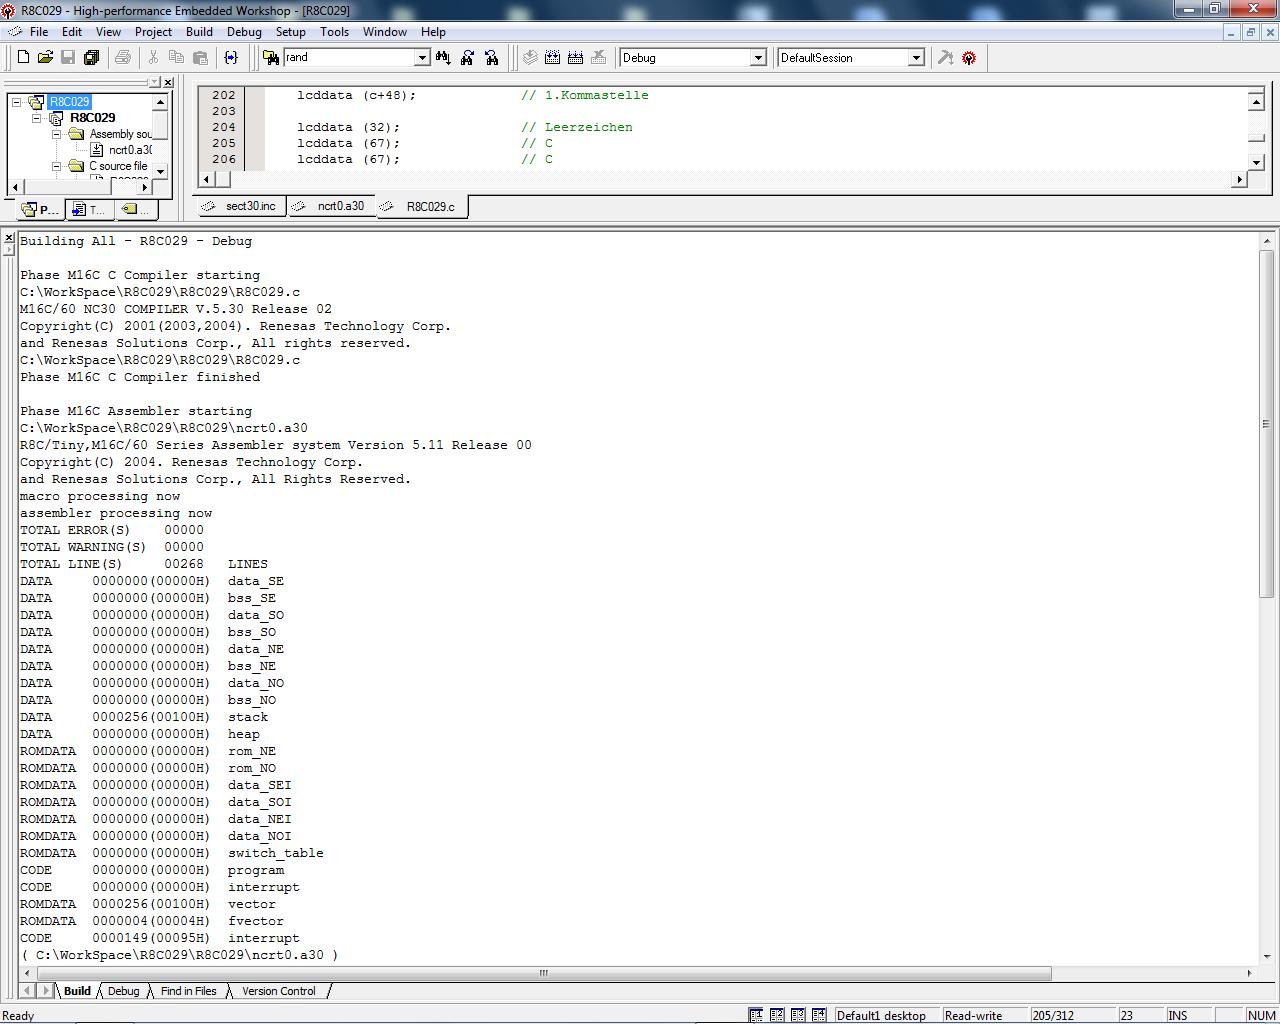Open the Tools menu
The height and width of the screenshot is (1024, 1280).
pyautogui.click(x=334, y=32)
